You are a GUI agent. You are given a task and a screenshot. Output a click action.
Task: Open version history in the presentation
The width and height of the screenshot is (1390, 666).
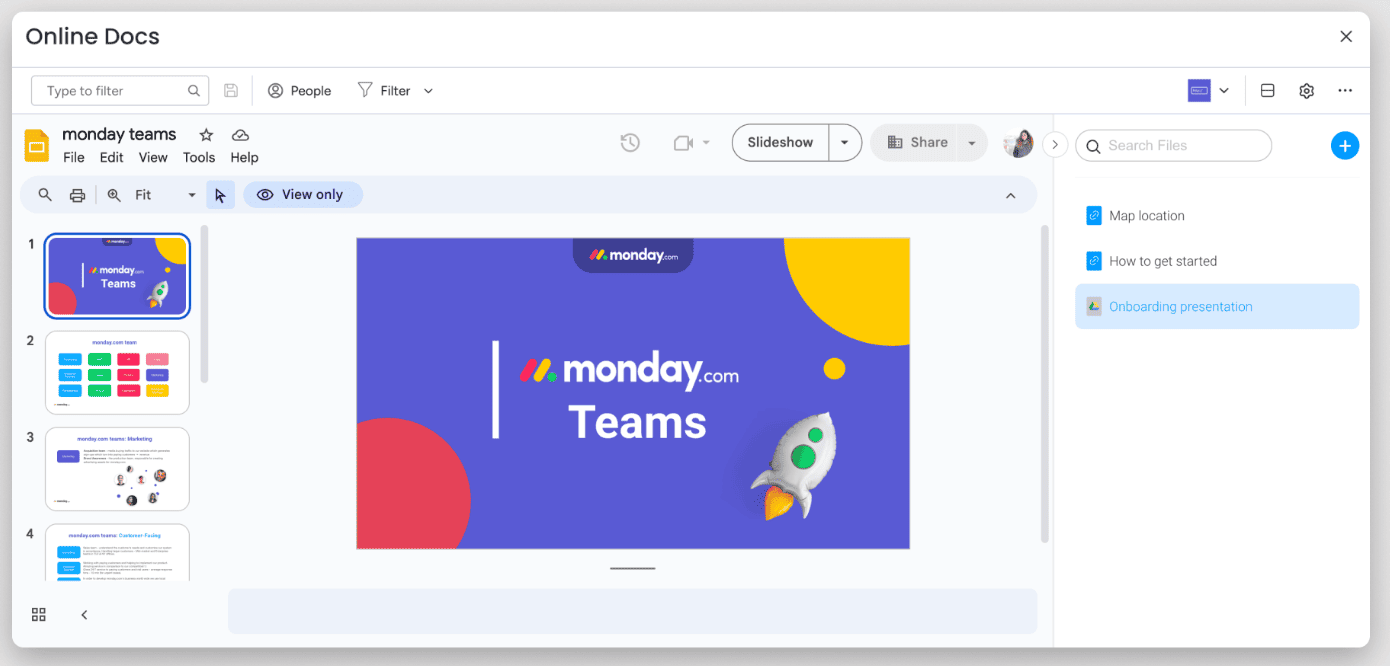[x=630, y=143]
